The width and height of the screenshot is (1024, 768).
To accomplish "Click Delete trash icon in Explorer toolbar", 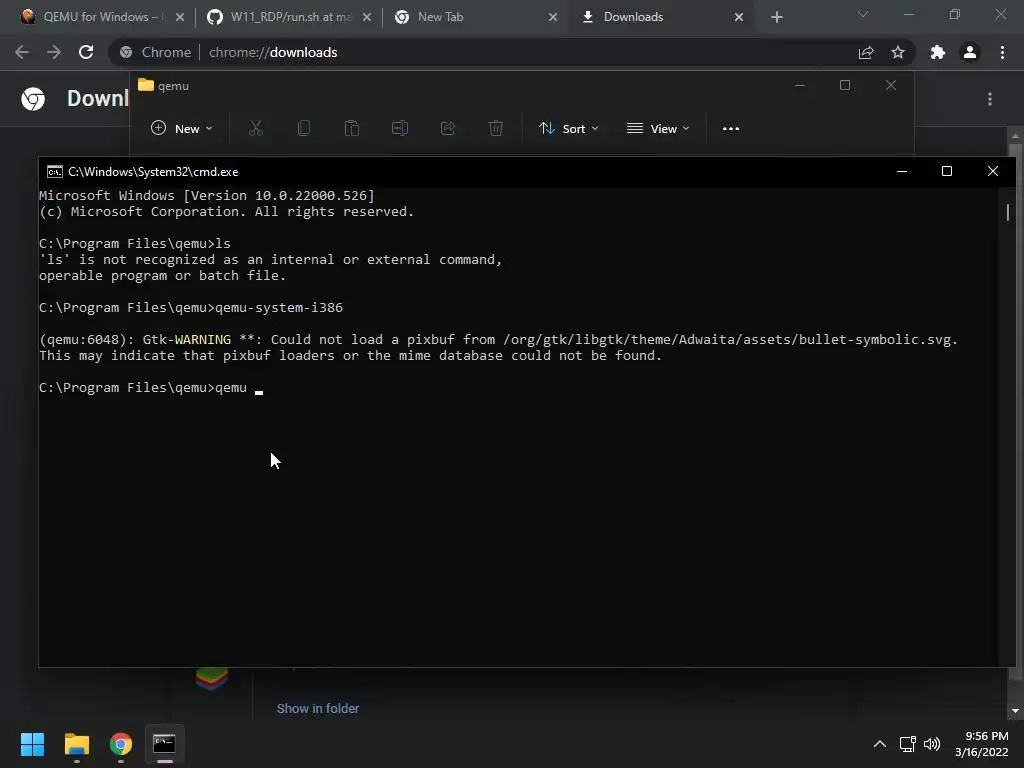I will click(496, 128).
